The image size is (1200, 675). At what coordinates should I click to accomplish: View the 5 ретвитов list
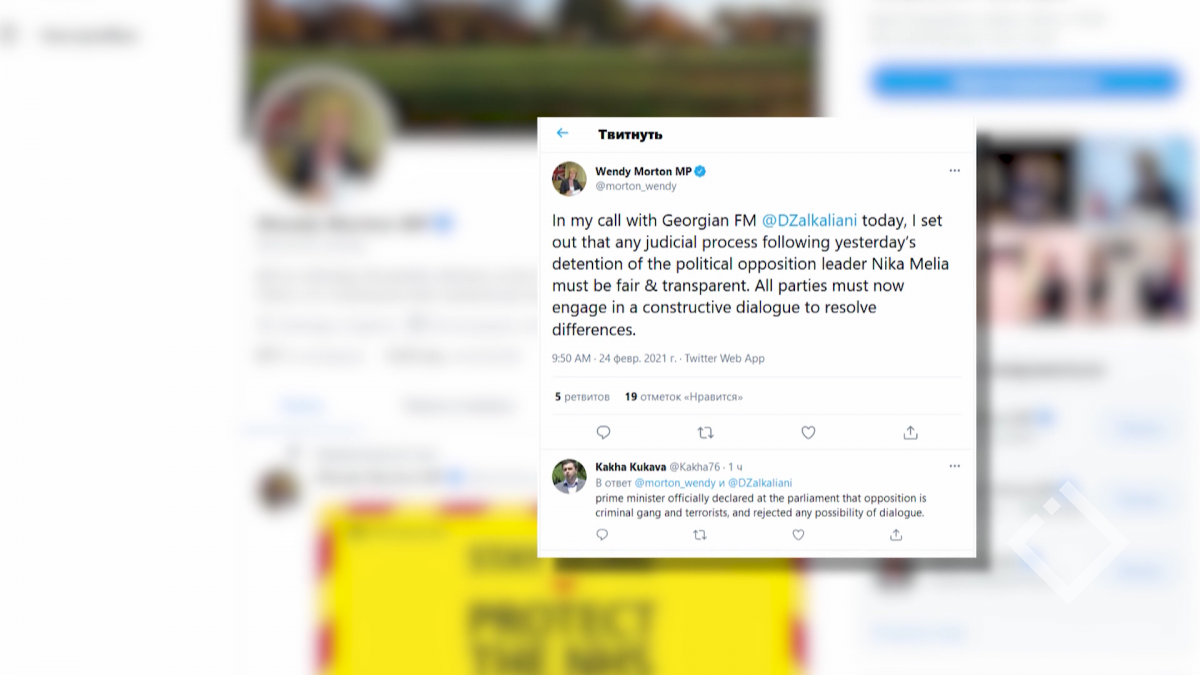(x=582, y=397)
